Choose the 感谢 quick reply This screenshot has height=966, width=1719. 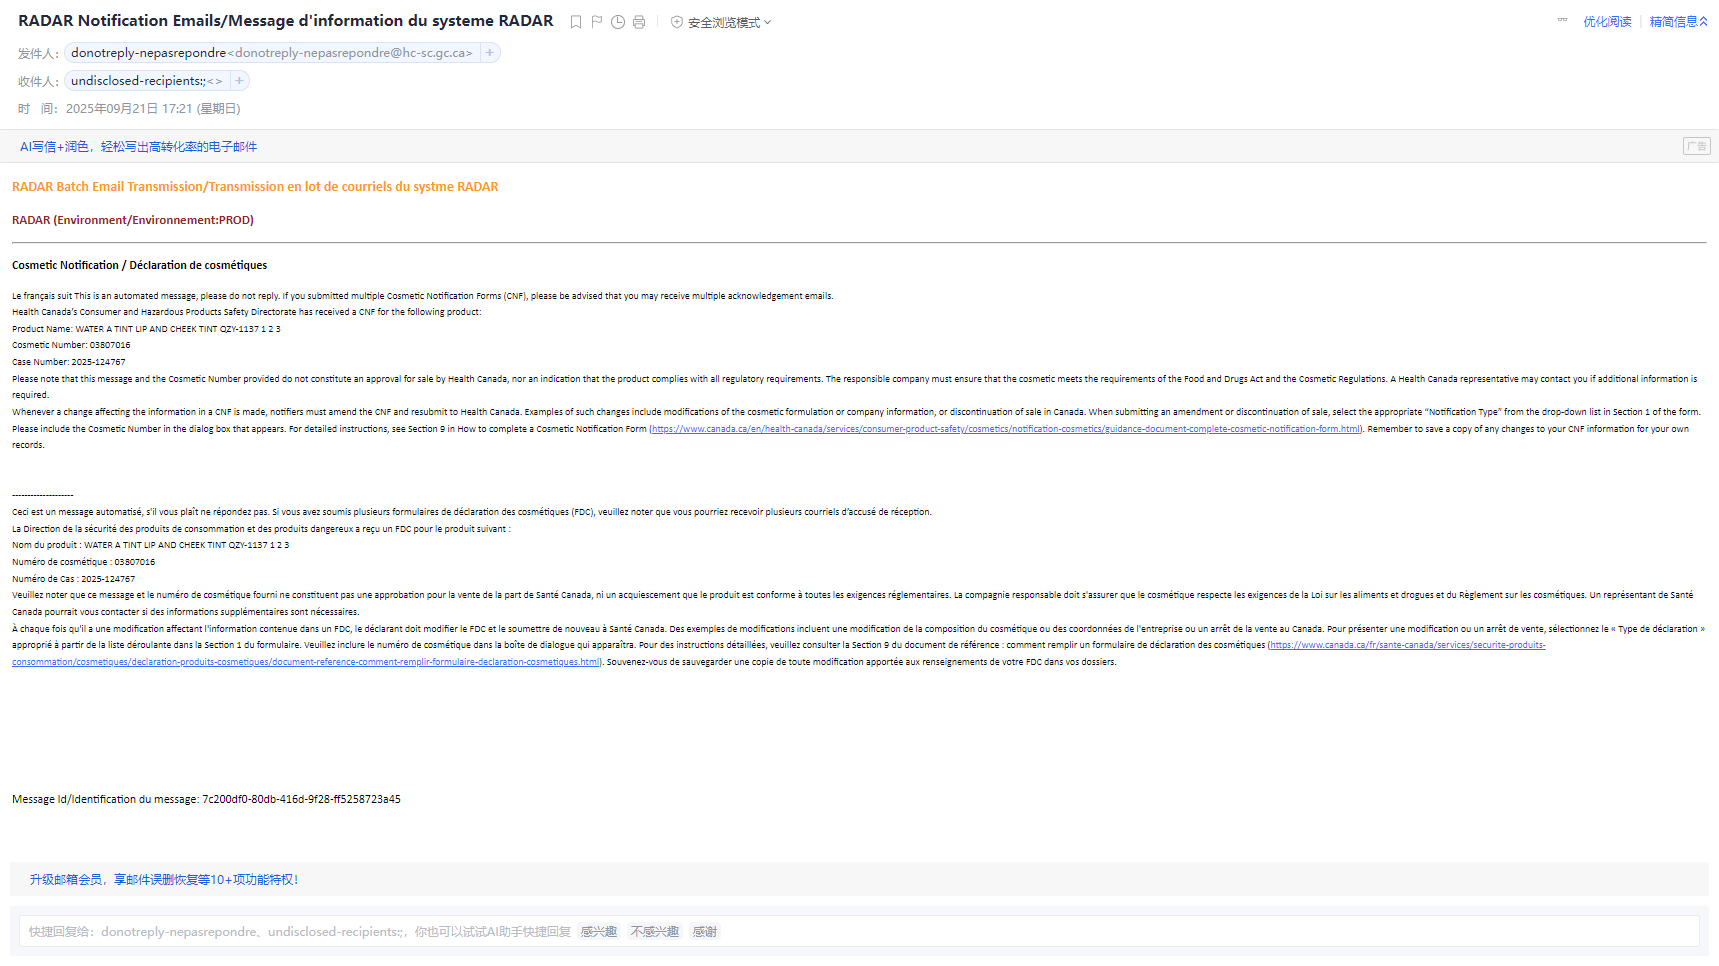705,932
